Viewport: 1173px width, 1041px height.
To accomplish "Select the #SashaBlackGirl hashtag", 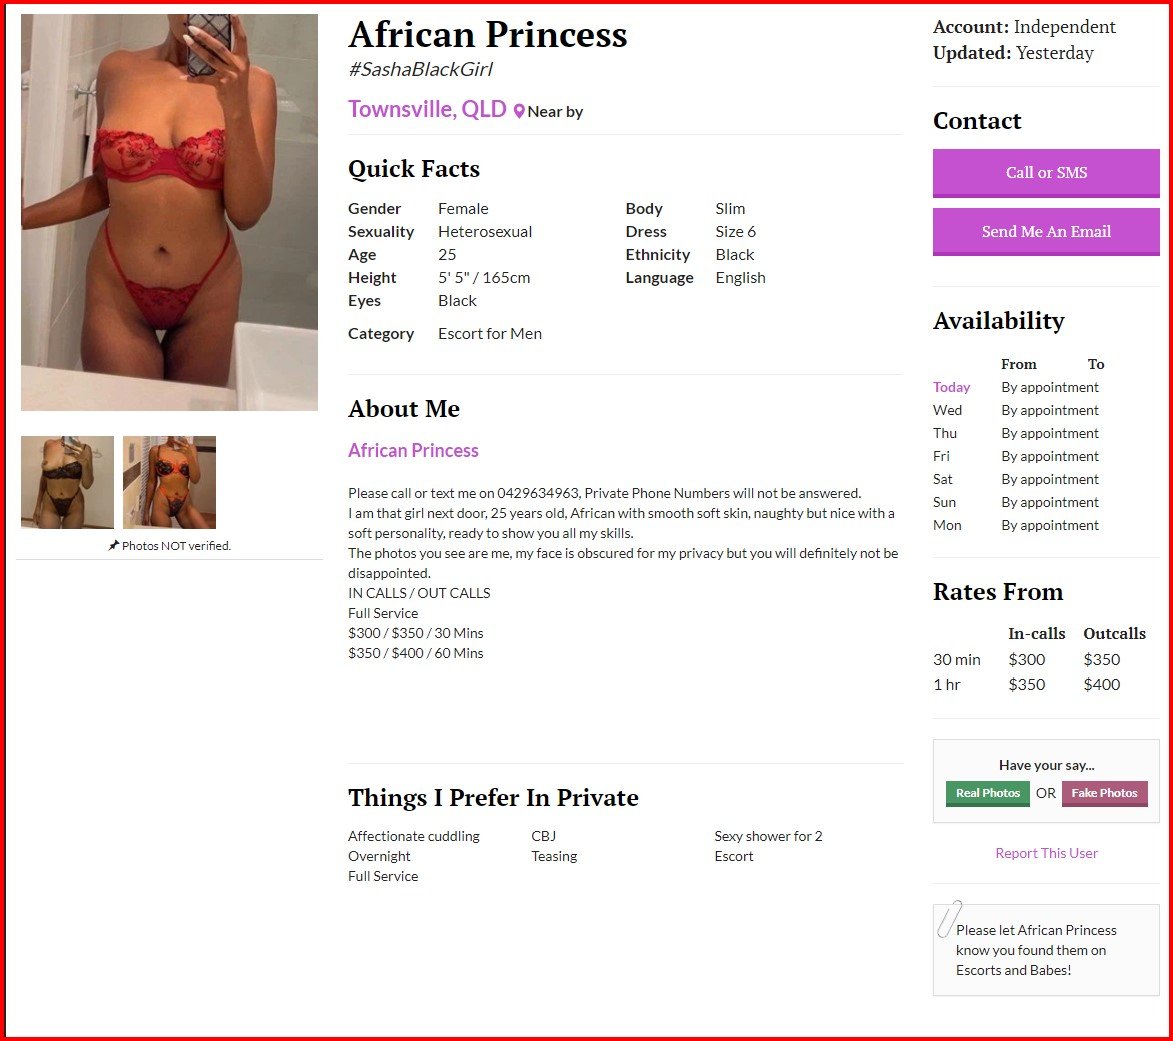I will 420,70.
